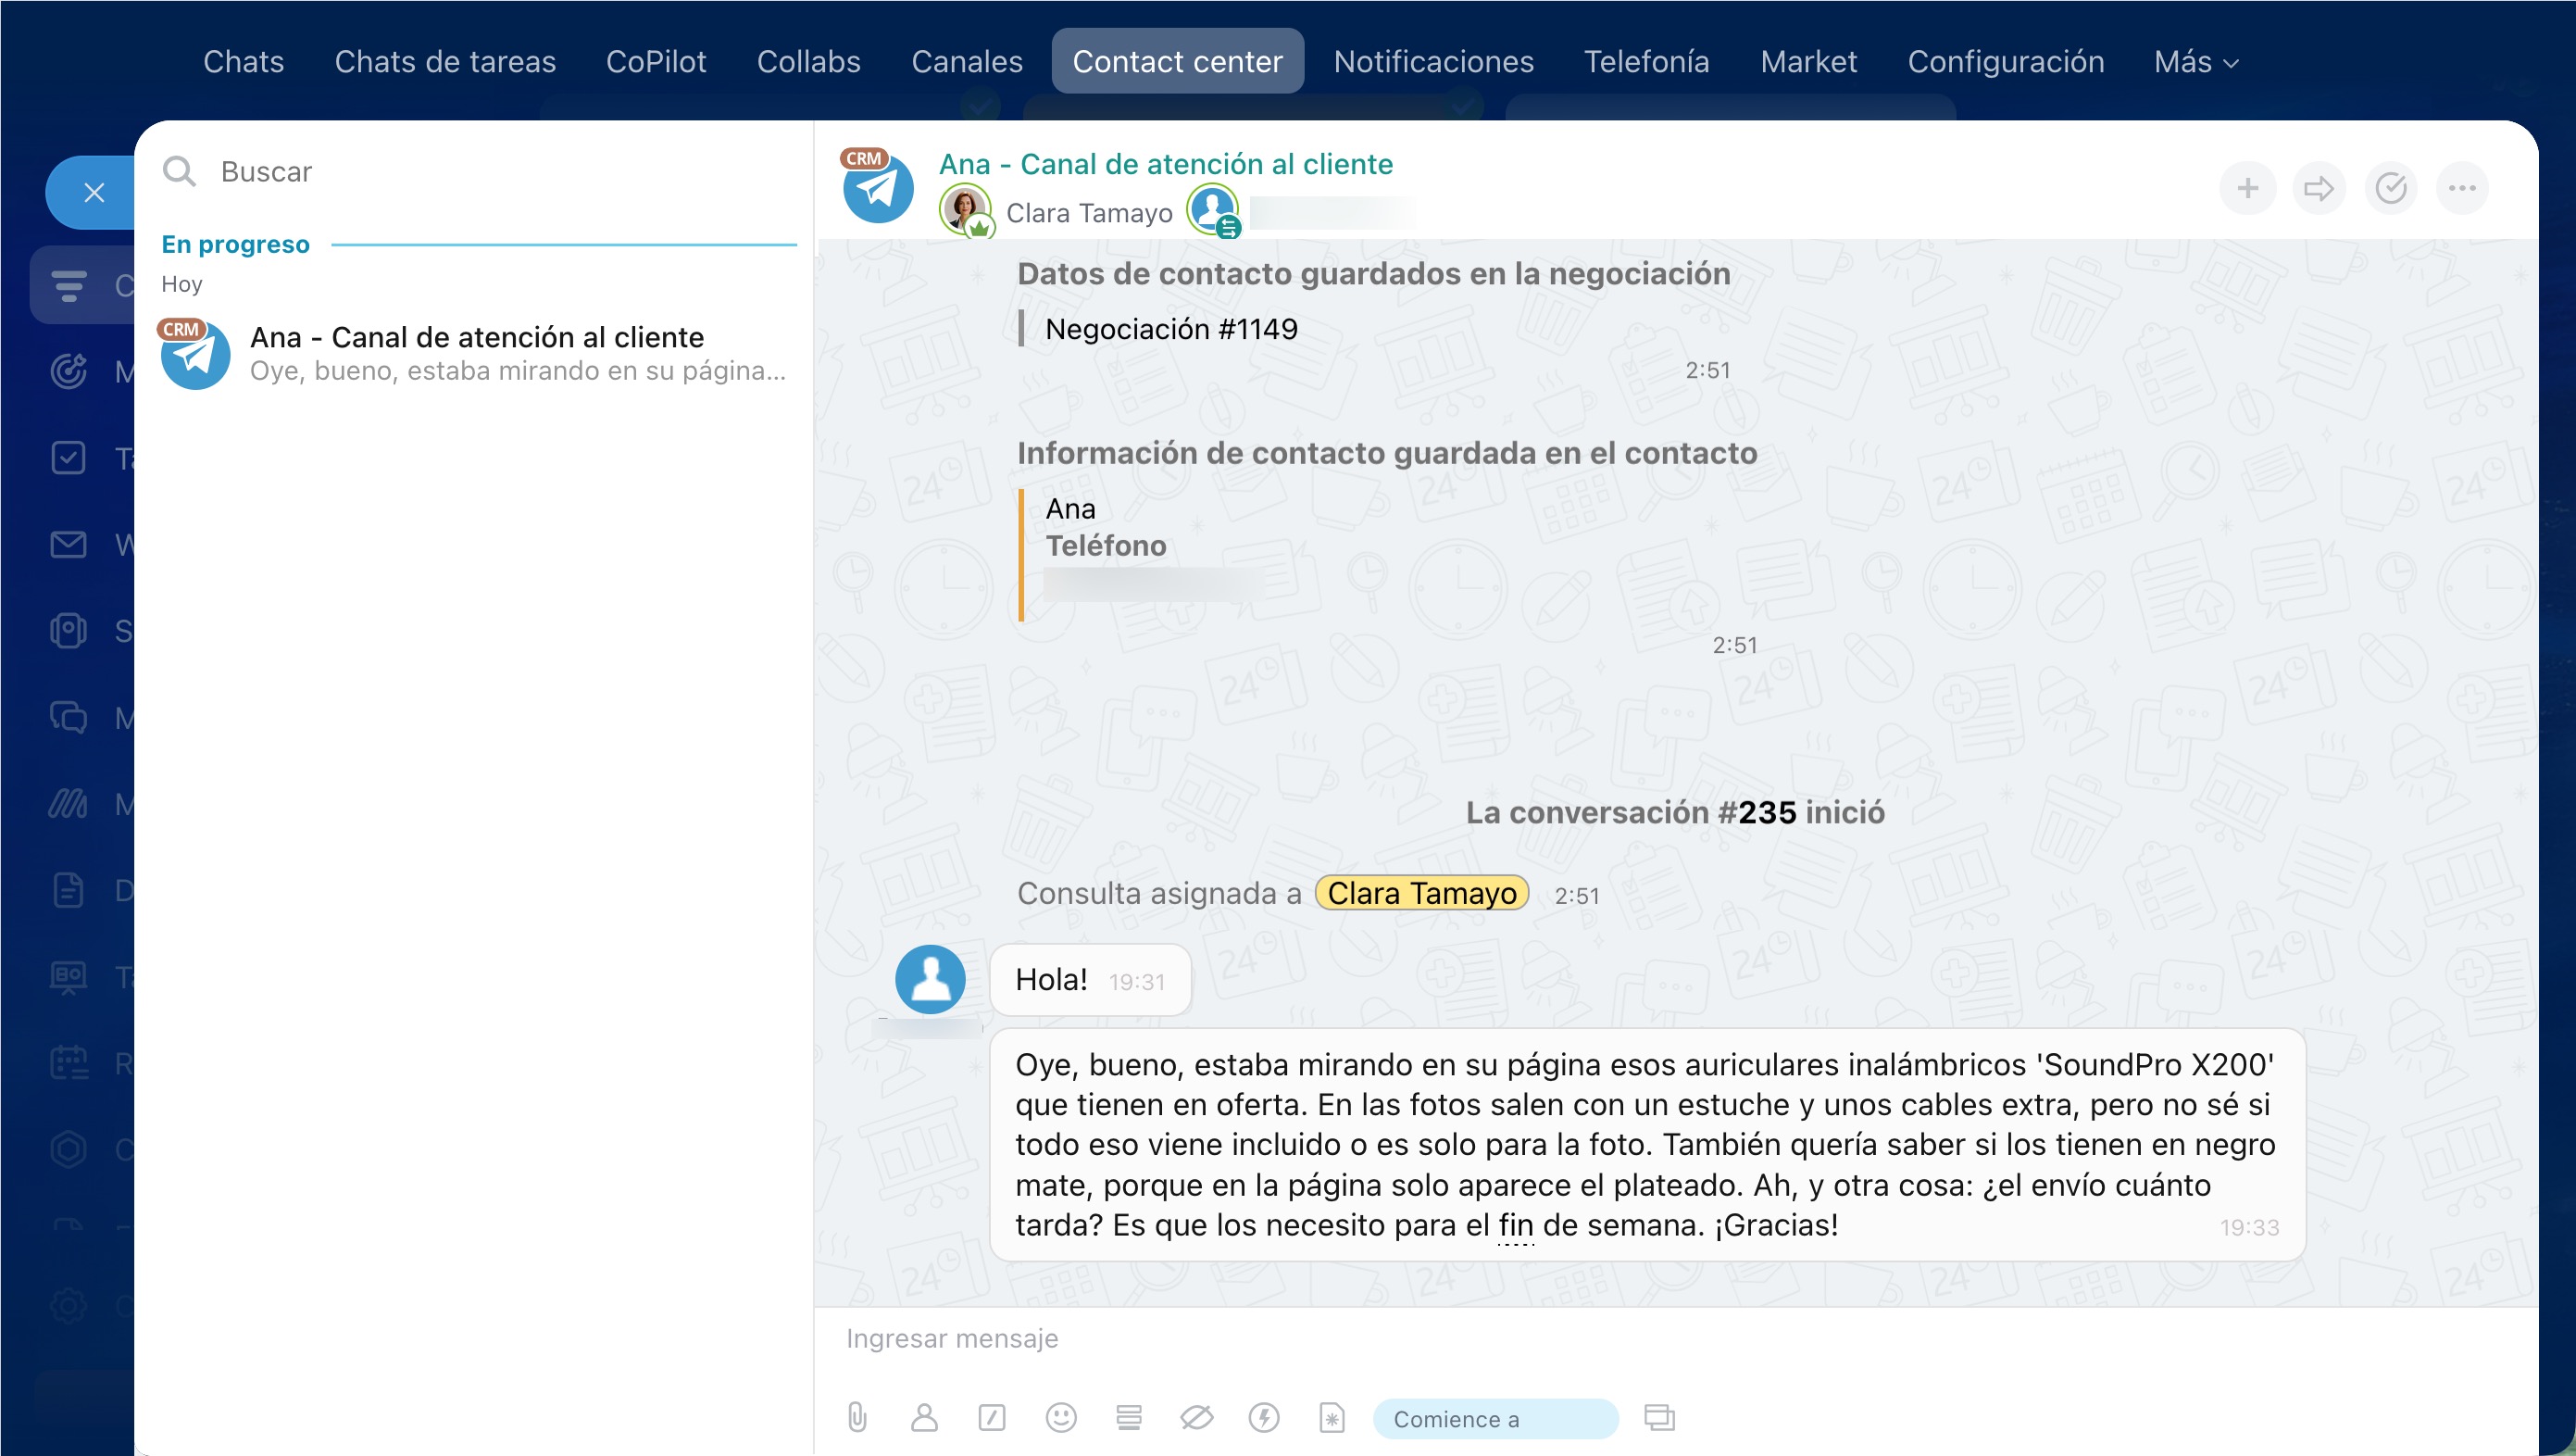Image resolution: width=2576 pixels, height=1456 pixels.
Task: Click the paperclip attach file icon
Action: pyautogui.click(x=857, y=1417)
